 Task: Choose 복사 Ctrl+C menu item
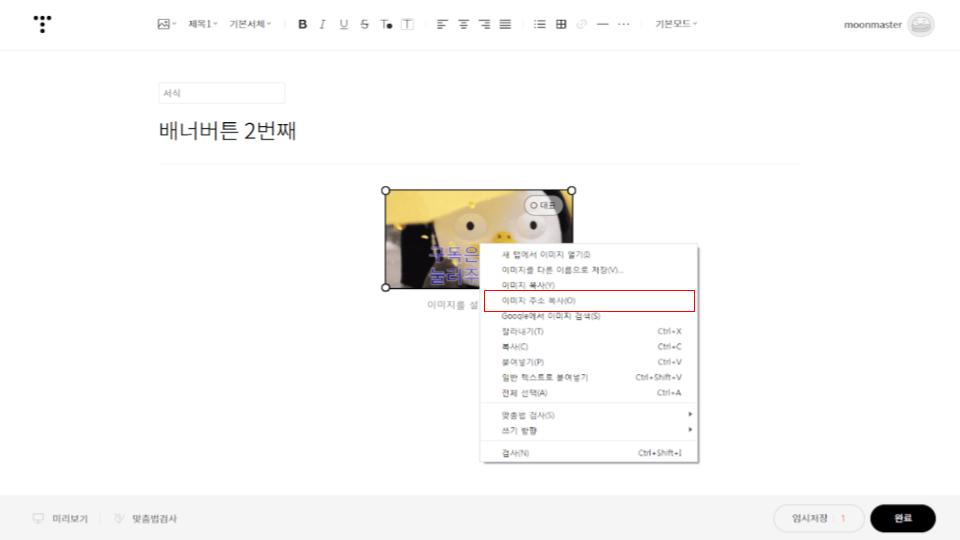pos(589,347)
